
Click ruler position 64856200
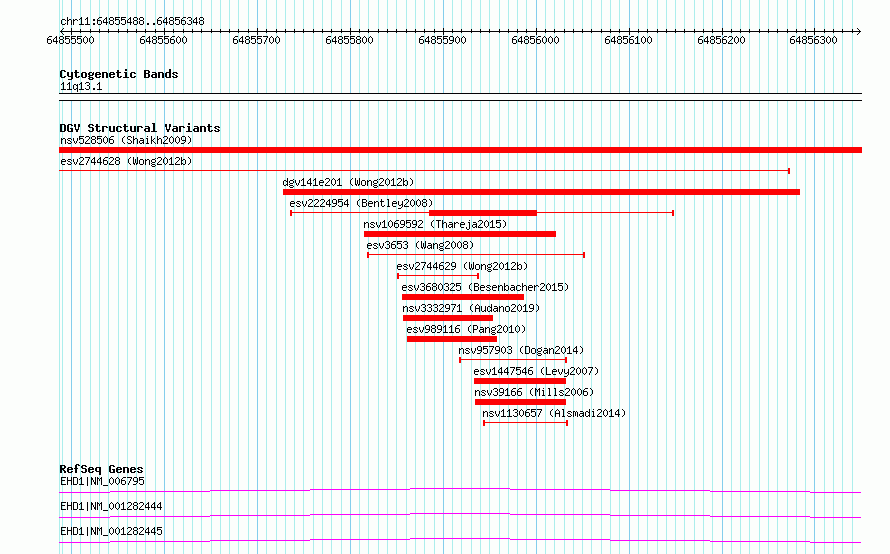[721, 40]
